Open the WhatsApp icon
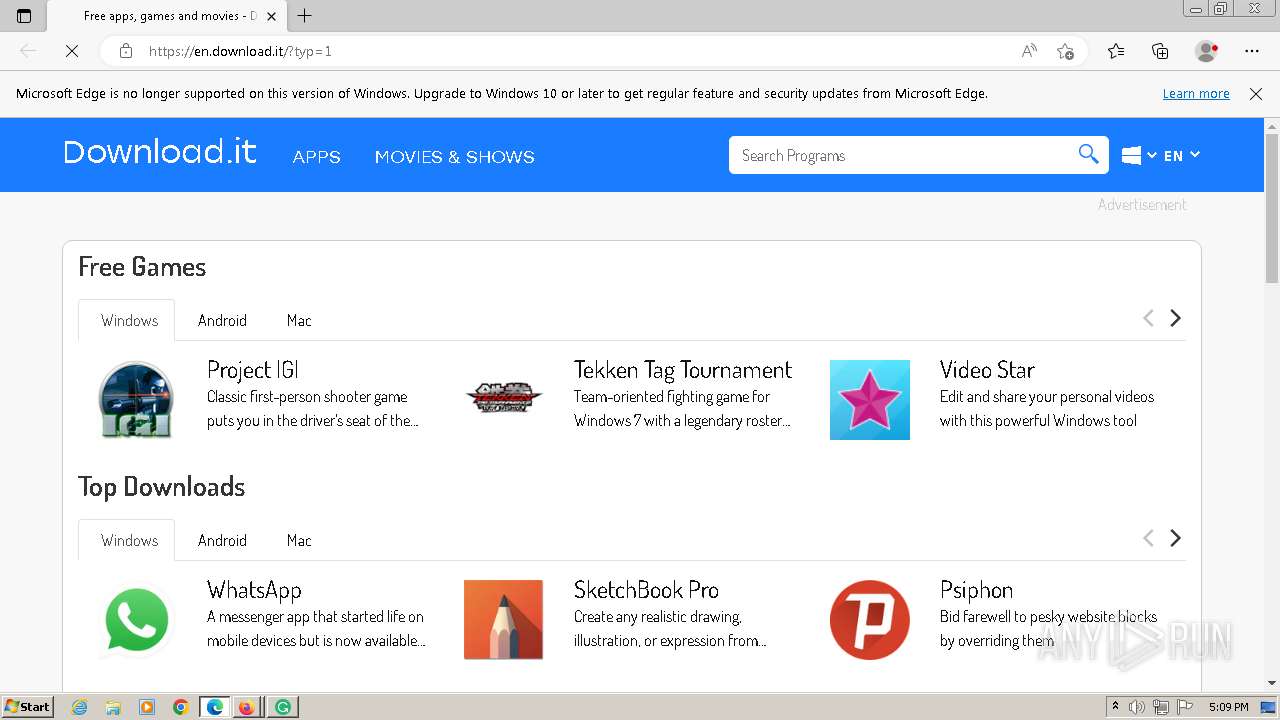The width and height of the screenshot is (1280, 720). click(137, 620)
